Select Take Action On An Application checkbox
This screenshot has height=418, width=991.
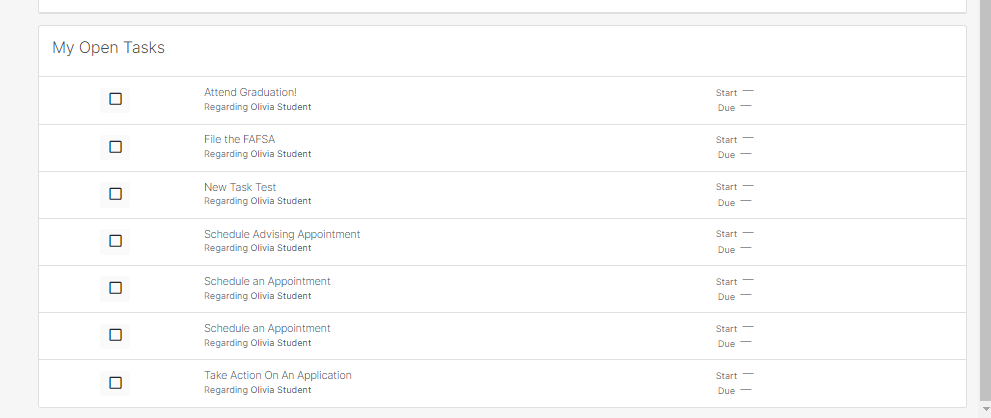point(115,383)
